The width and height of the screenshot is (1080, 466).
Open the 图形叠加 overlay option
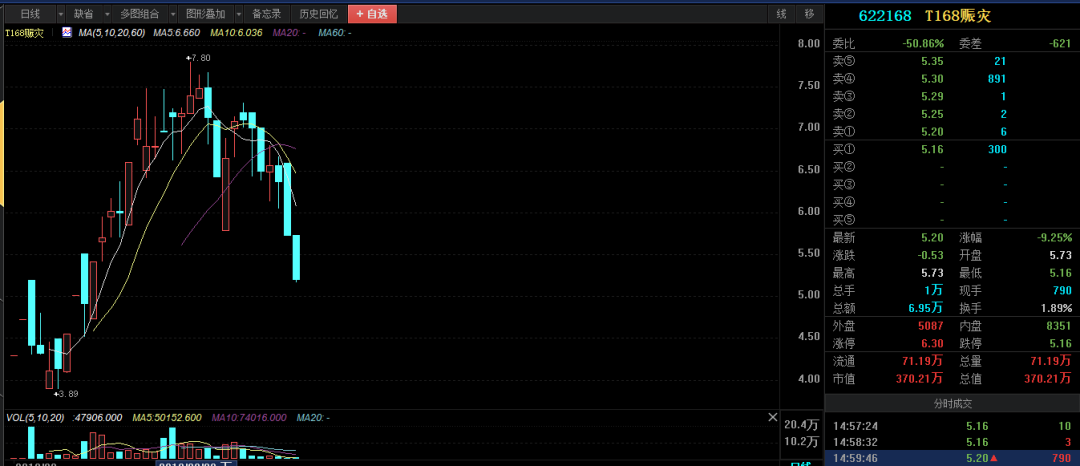206,14
